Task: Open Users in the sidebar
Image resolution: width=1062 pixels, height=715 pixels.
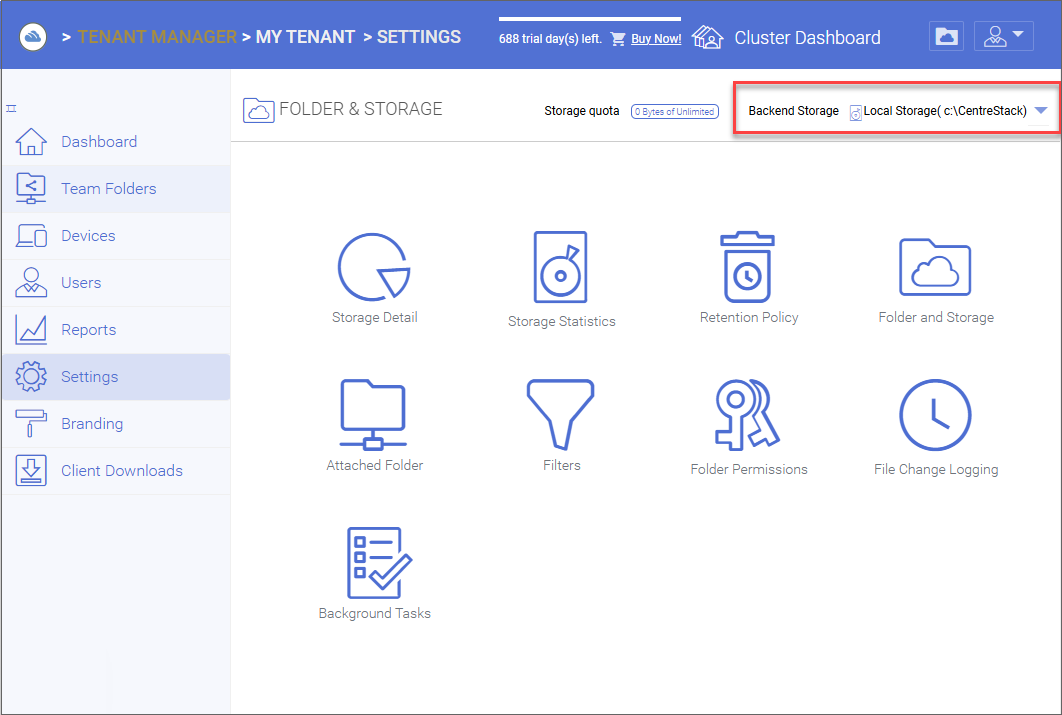Action: click(x=116, y=282)
